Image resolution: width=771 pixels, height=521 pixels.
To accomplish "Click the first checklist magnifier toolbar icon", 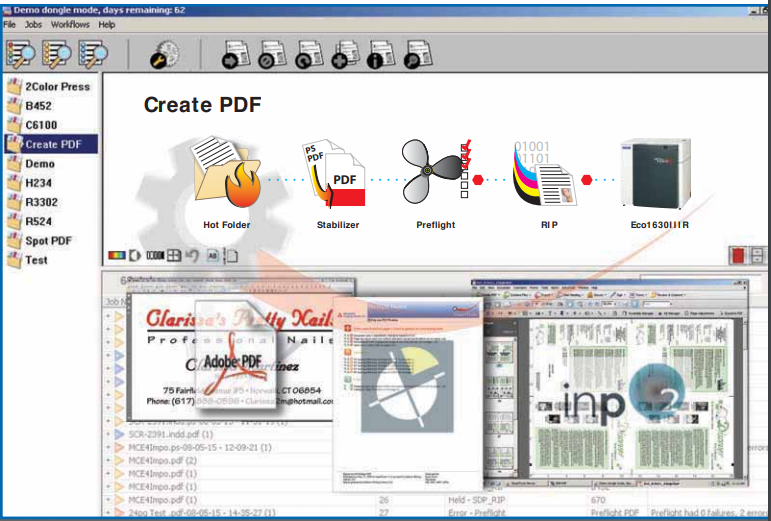I will click(20, 54).
